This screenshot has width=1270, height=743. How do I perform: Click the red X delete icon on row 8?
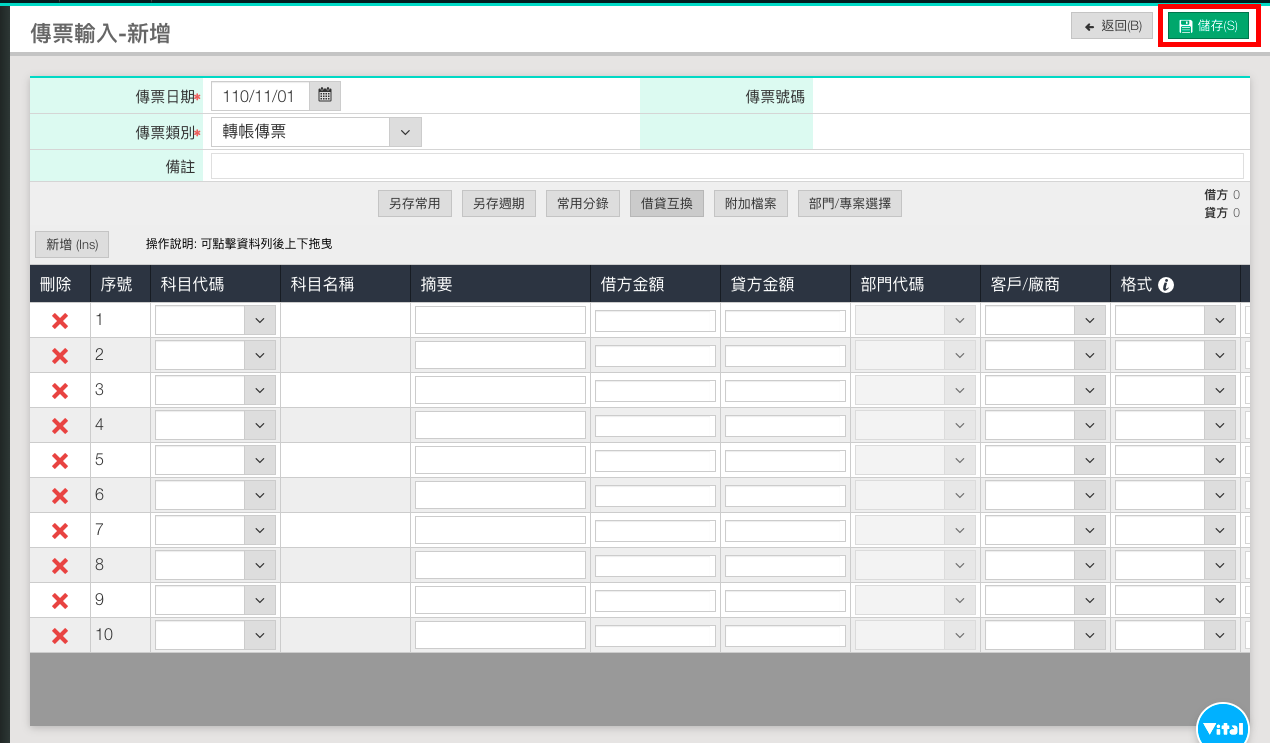click(60, 566)
